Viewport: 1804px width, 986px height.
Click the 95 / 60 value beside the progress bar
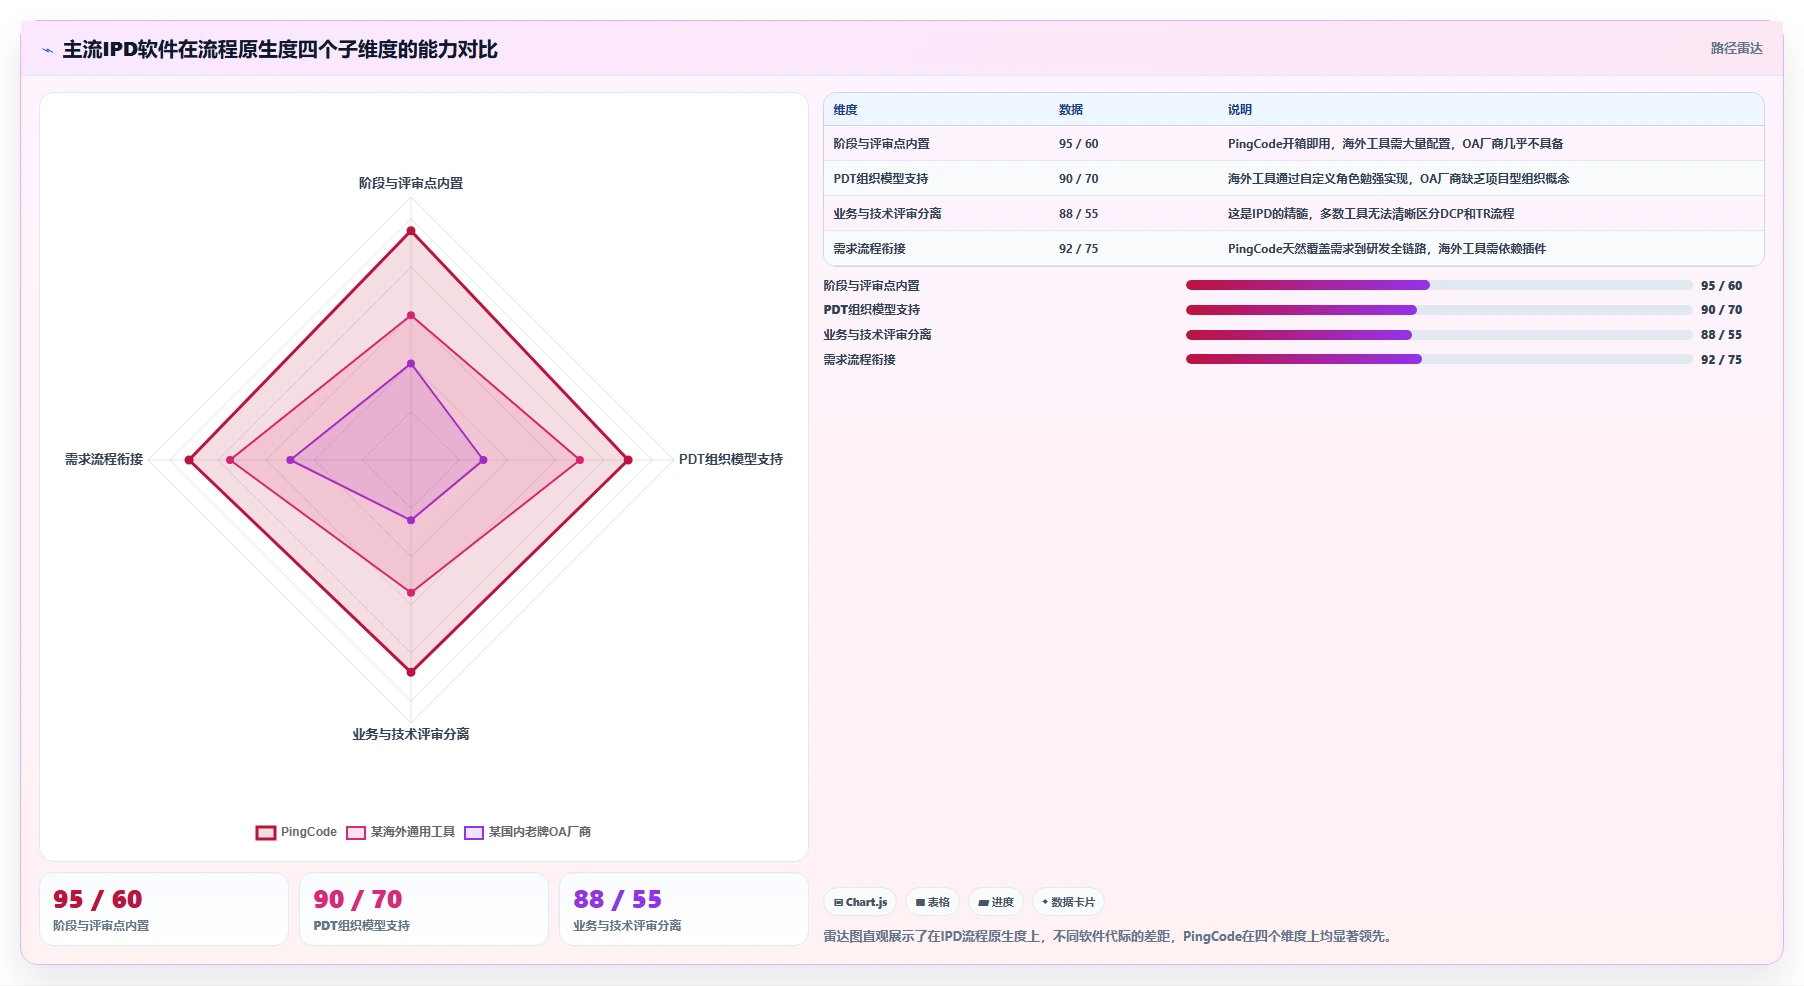1721,286
